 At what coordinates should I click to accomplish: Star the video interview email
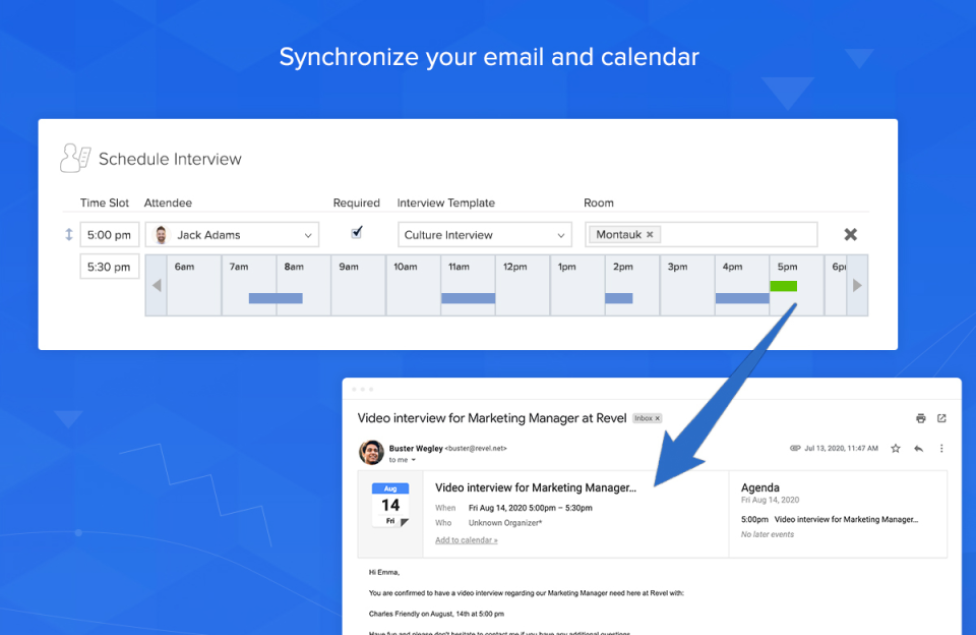[x=896, y=449]
